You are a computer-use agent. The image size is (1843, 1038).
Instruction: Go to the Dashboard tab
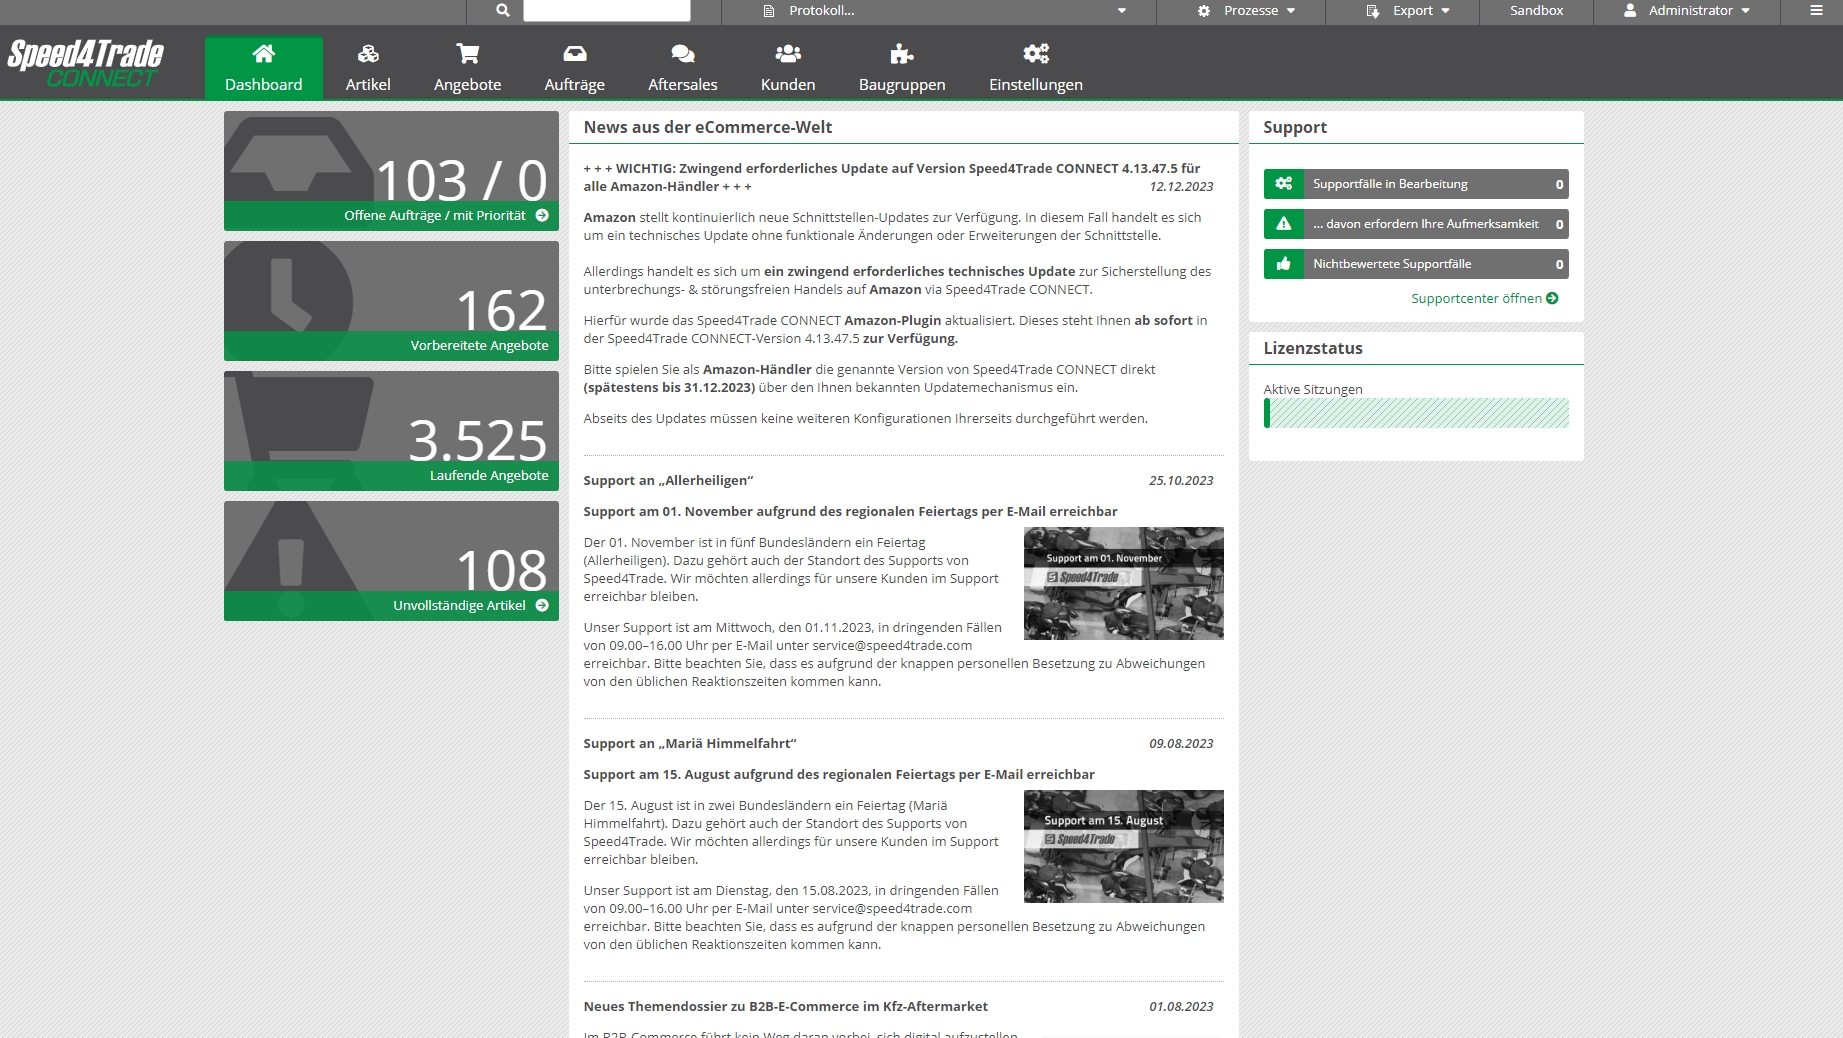click(x=264, y=68)
